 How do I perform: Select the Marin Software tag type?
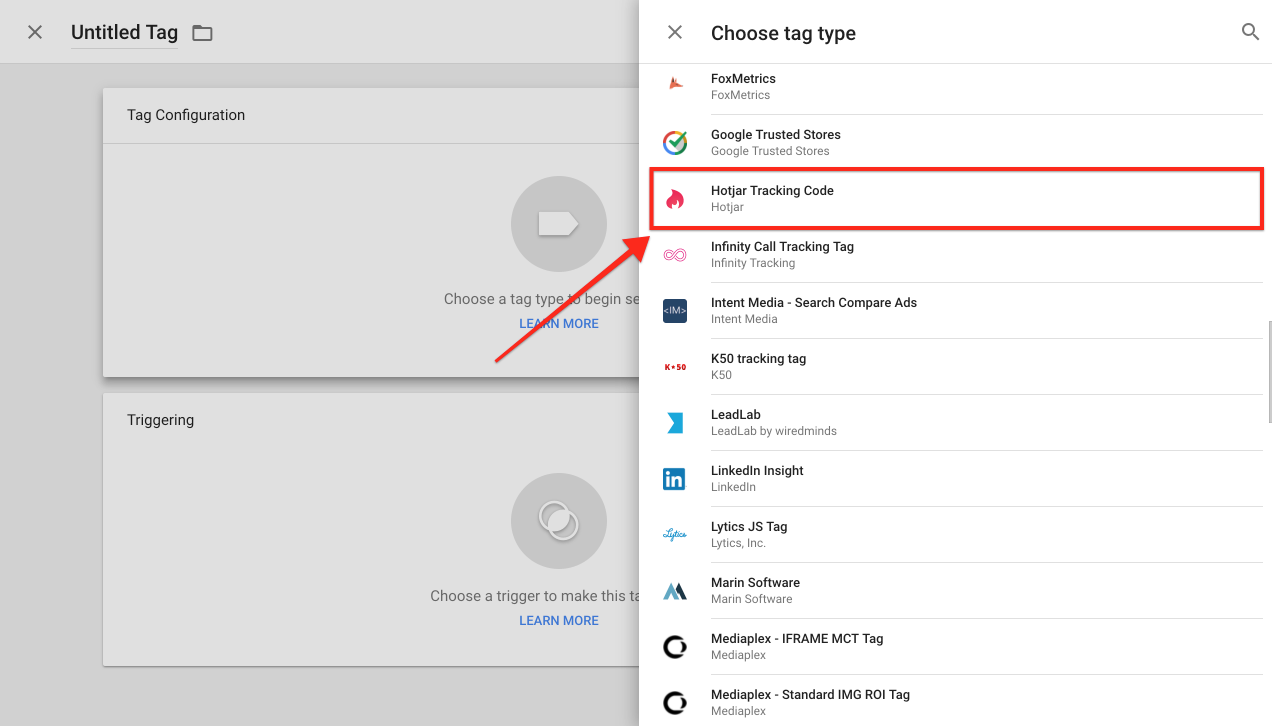pyautogui.click(x=956, y=590)
